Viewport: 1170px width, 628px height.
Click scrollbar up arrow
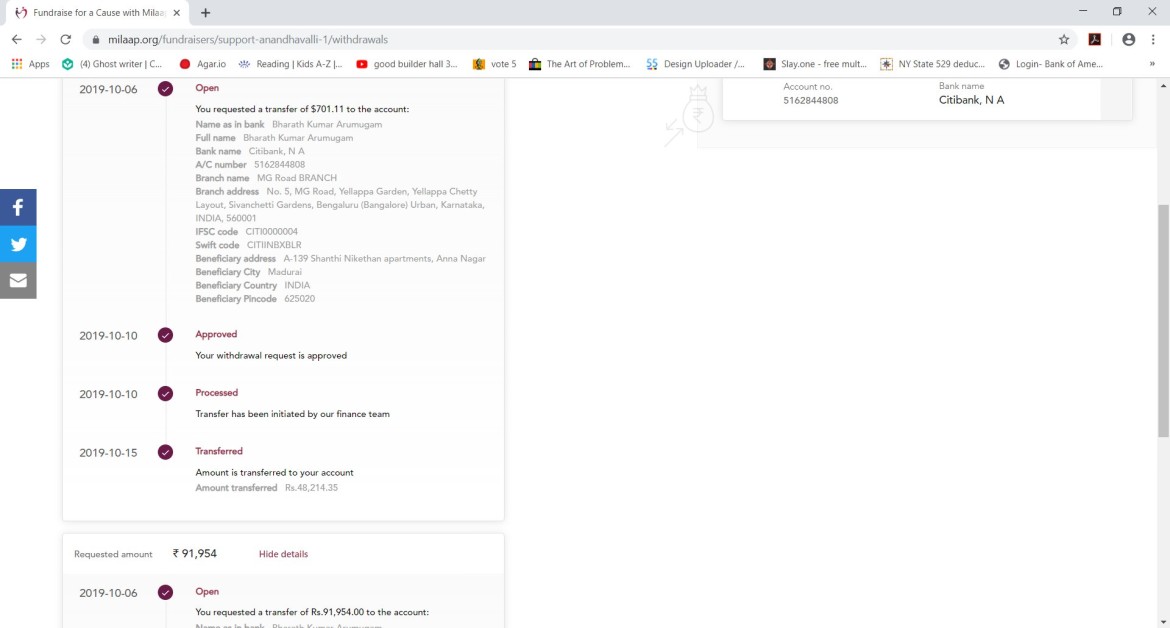(x=1163, y=85)
